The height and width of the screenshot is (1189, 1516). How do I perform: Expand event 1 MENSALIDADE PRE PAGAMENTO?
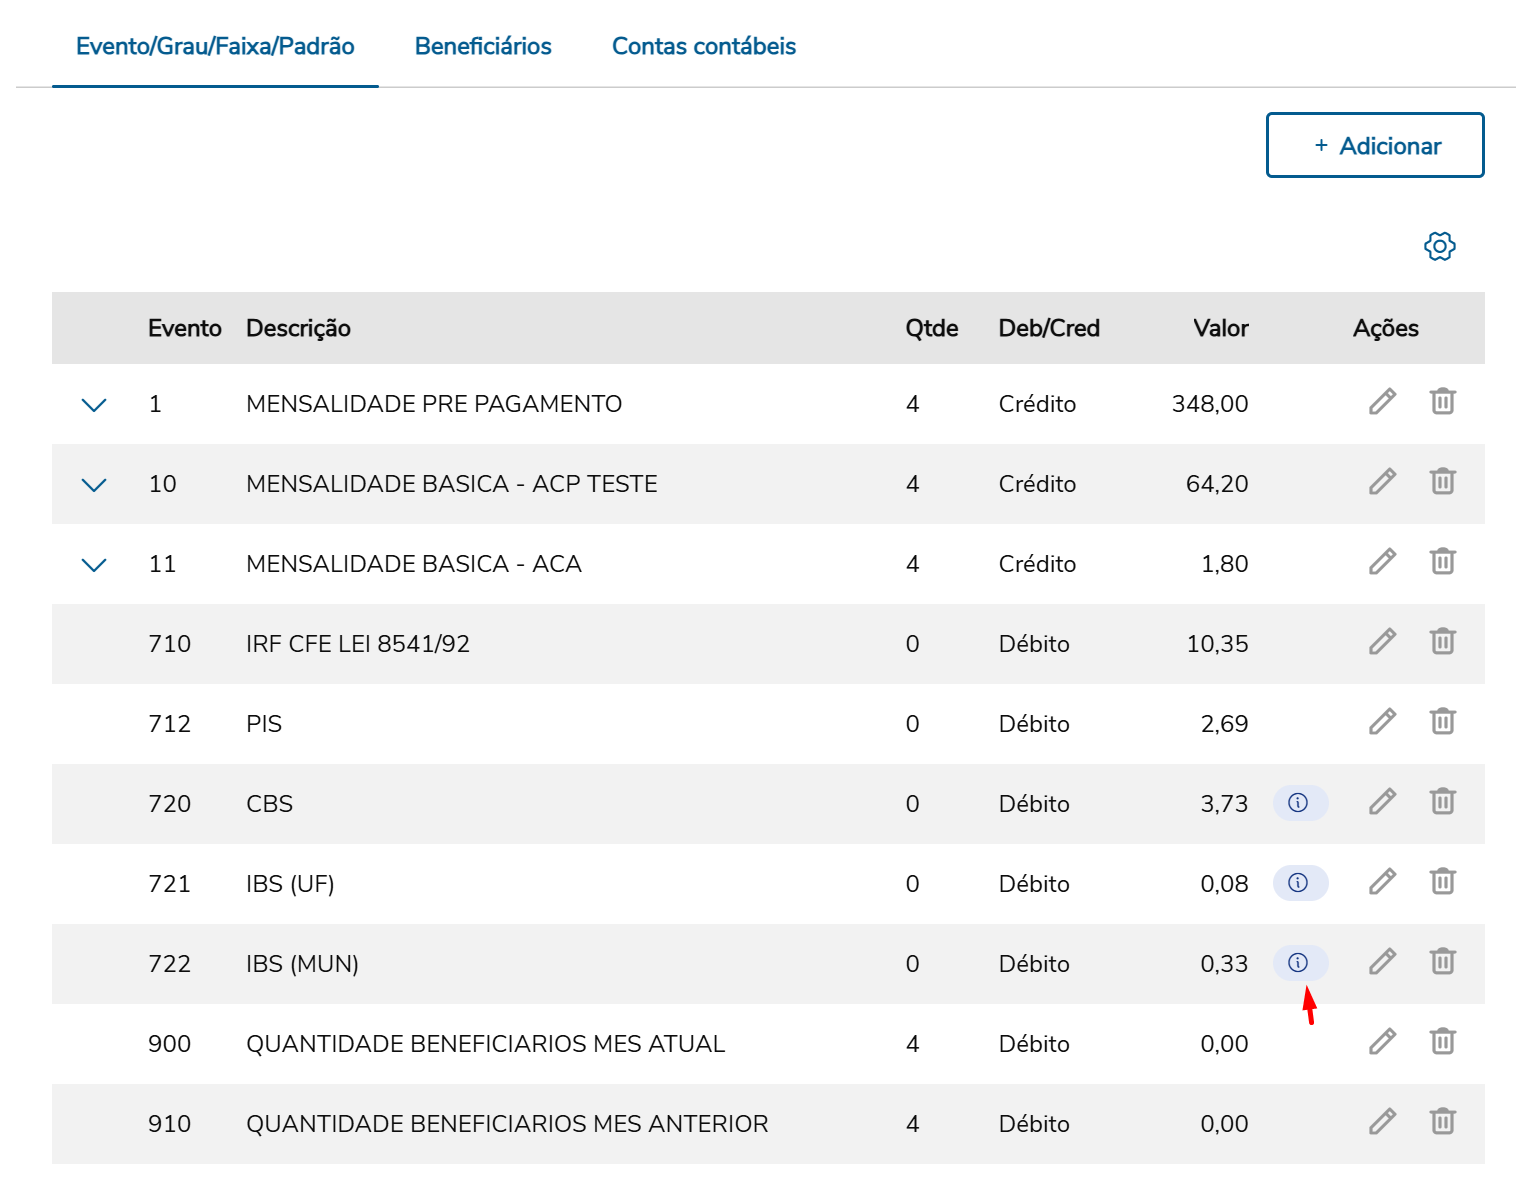click(94, 405)
